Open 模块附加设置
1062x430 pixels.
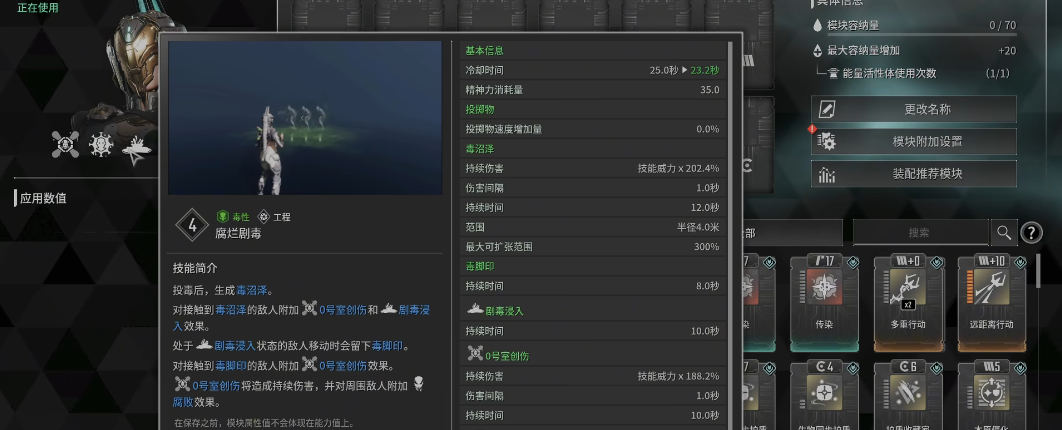914,142
